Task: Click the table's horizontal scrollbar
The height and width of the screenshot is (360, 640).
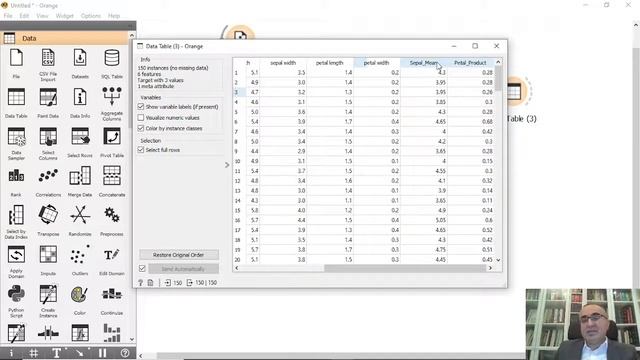Action: tap(404, 268)
